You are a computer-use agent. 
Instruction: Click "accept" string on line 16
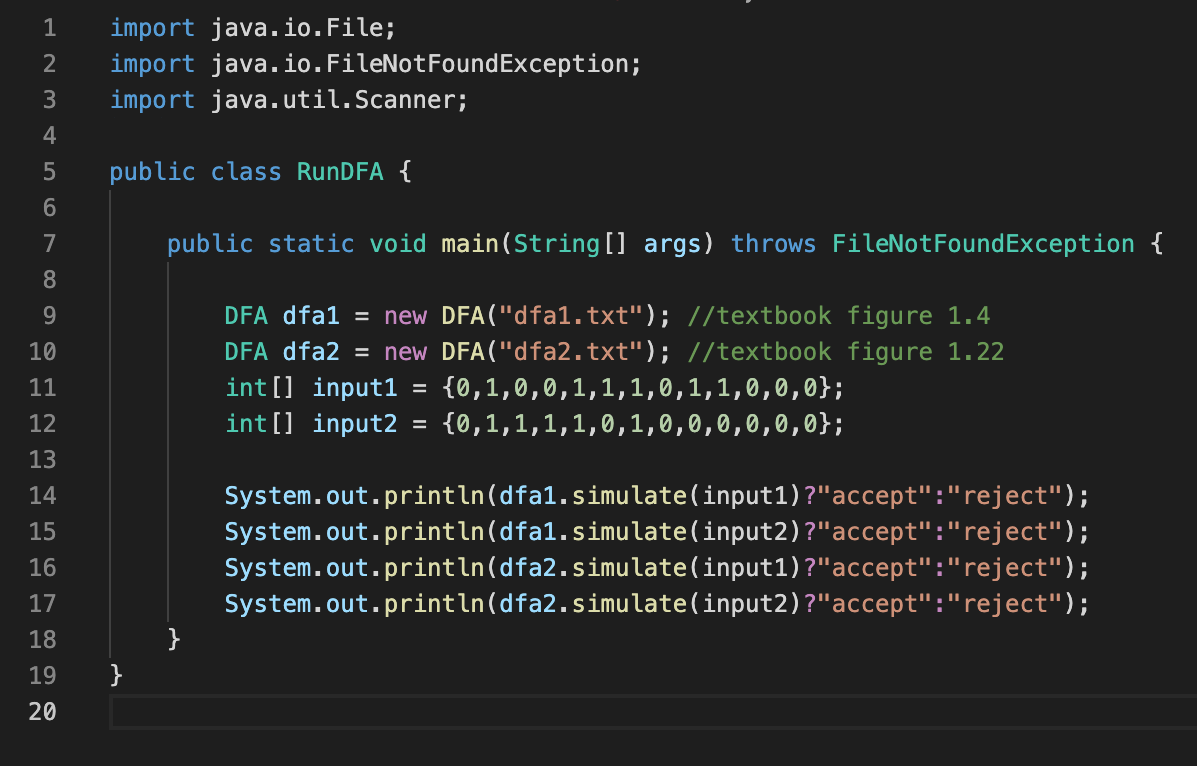tap(875, 567)
